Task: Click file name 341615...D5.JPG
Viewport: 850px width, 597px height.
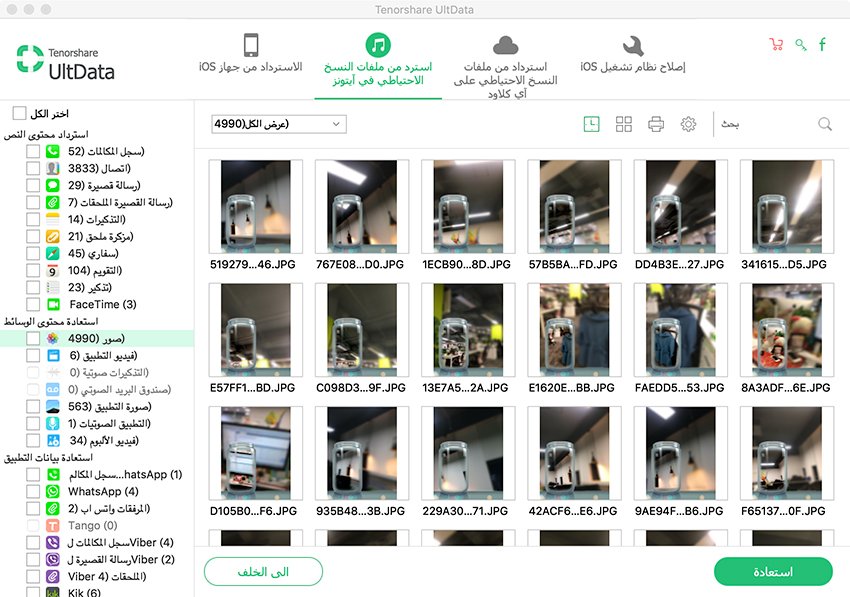Action: click(784, 265)
